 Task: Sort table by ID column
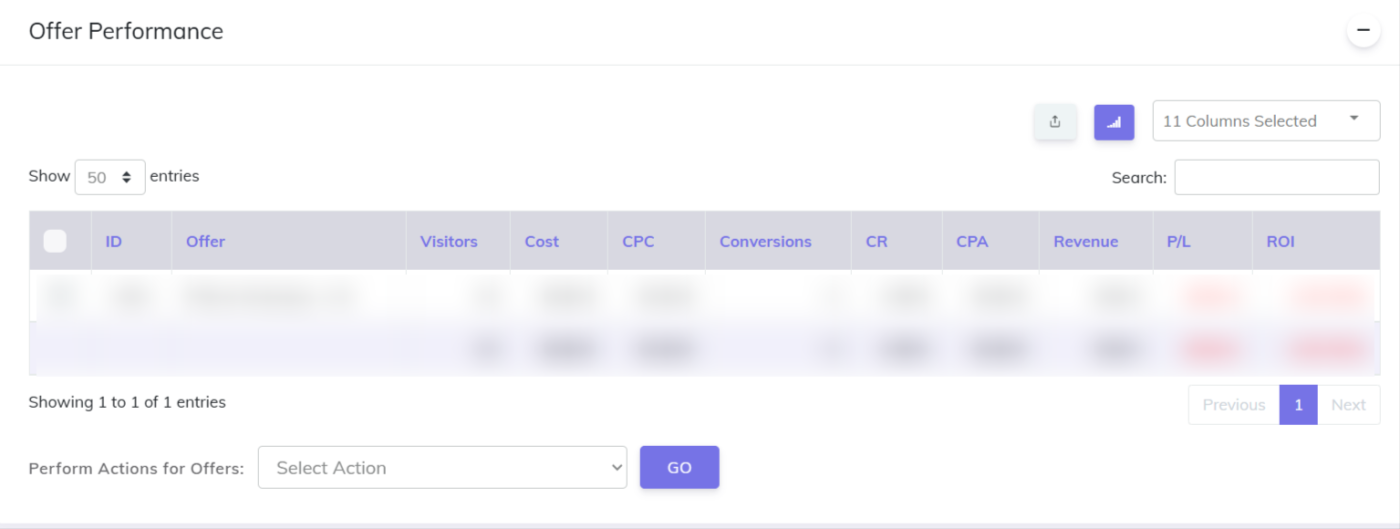coord(114,241)
